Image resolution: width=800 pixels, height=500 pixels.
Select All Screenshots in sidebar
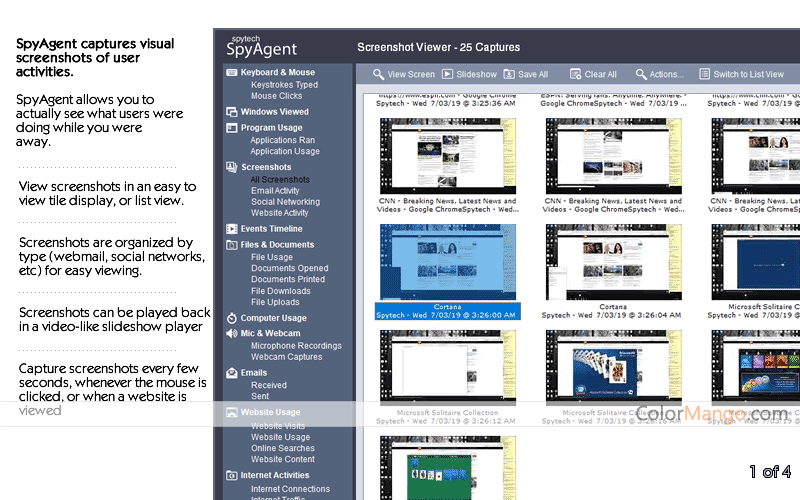(280, 180)
